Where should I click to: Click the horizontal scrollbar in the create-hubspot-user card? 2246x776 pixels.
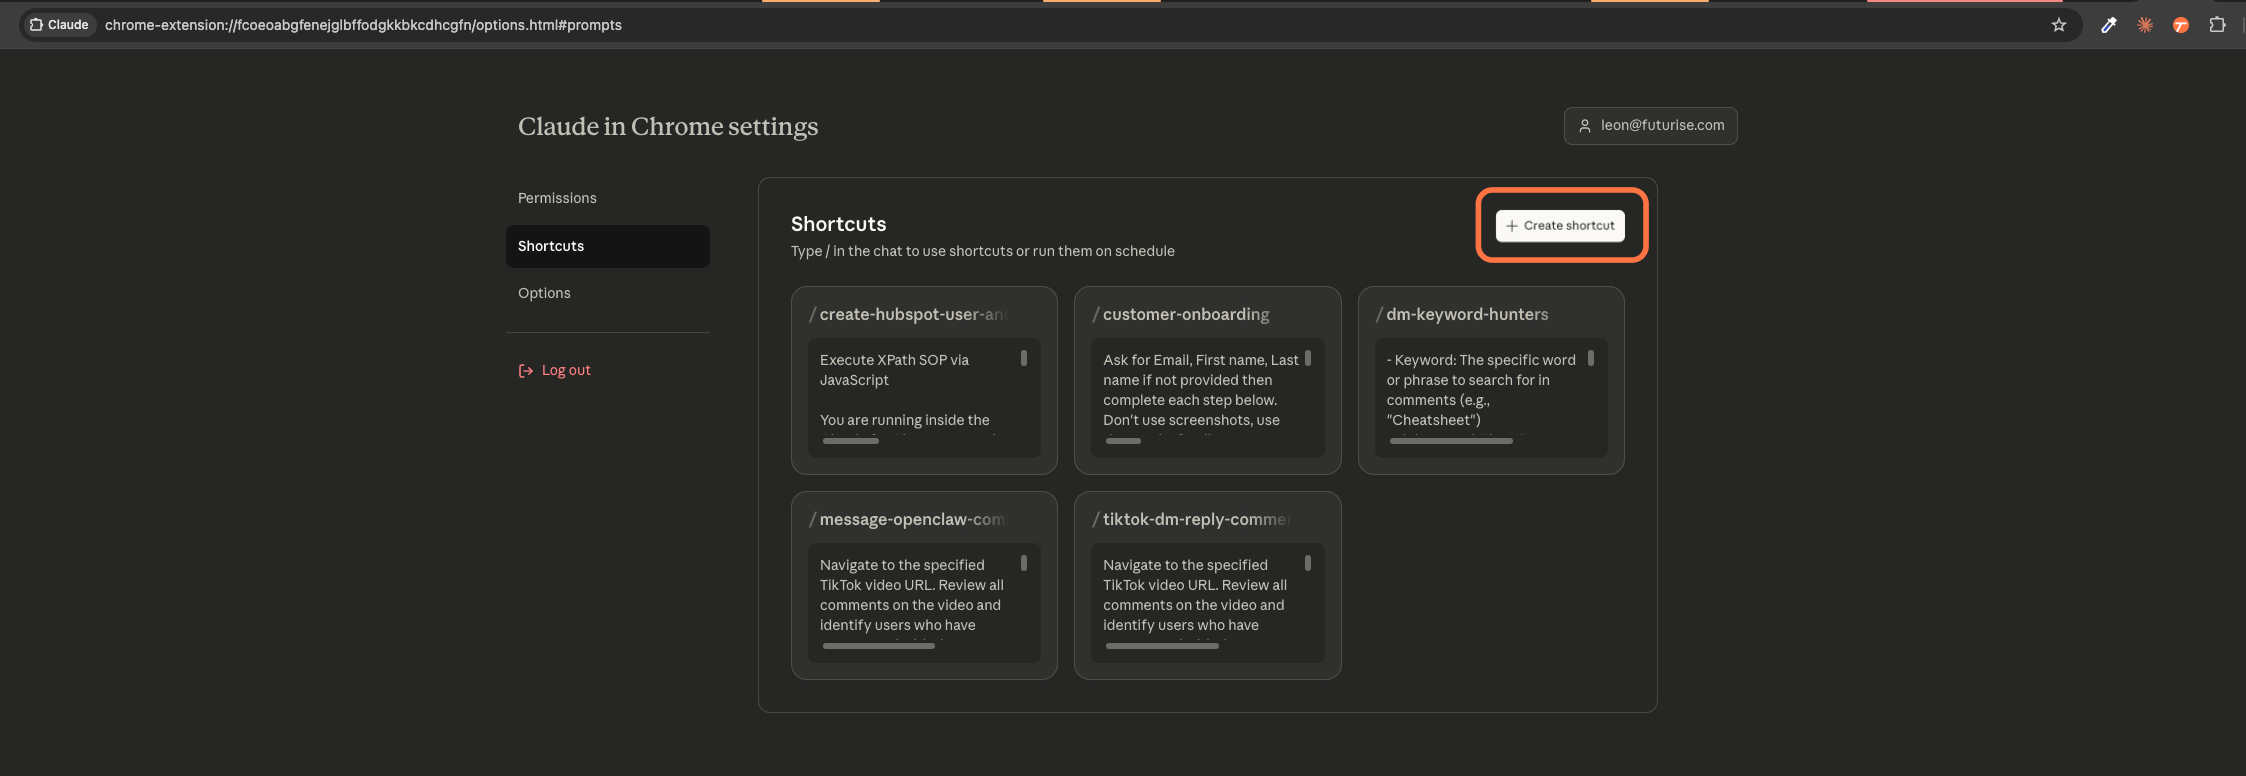(x=851, y=441)
